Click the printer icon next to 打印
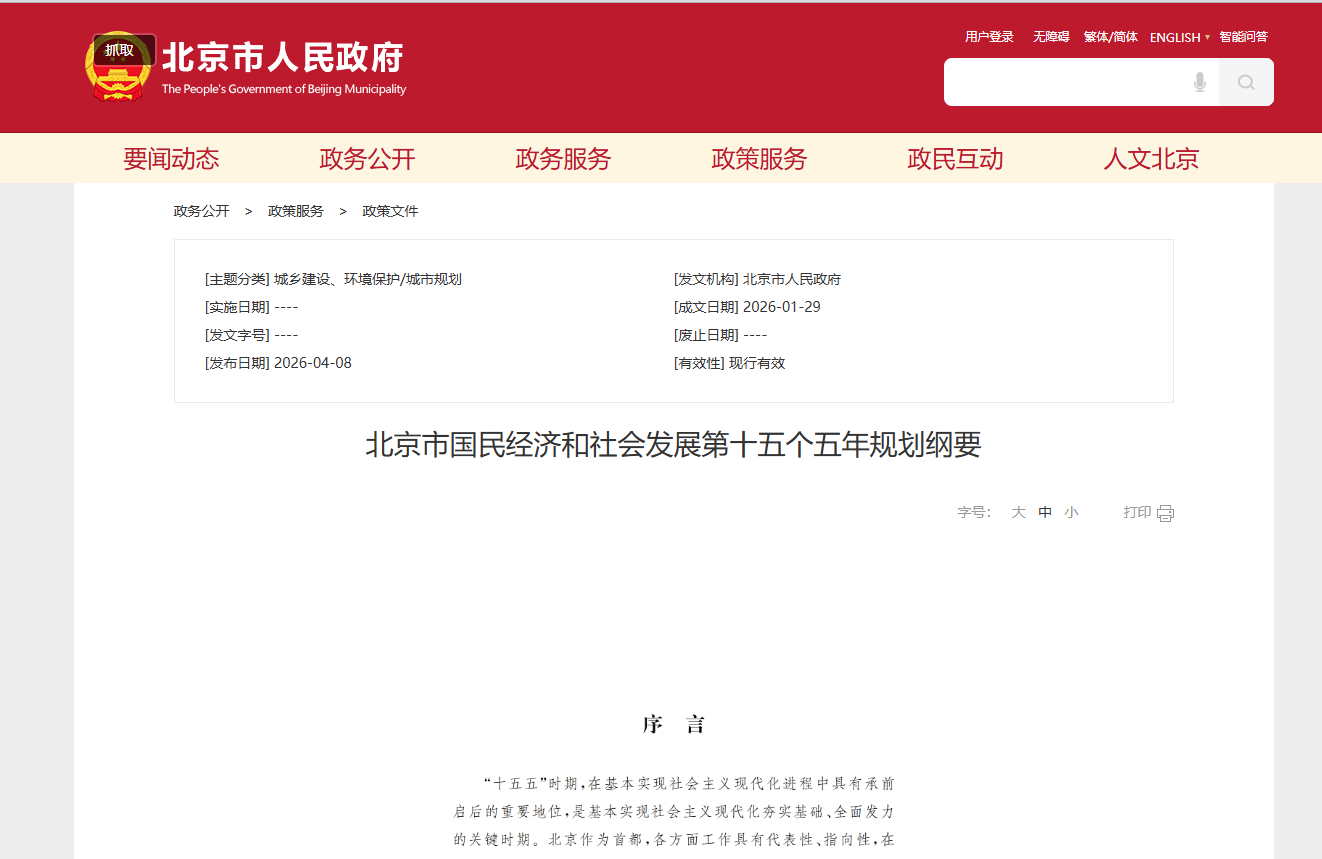Viewport: 1322px width, 859px height. (x=1165, y=513)
